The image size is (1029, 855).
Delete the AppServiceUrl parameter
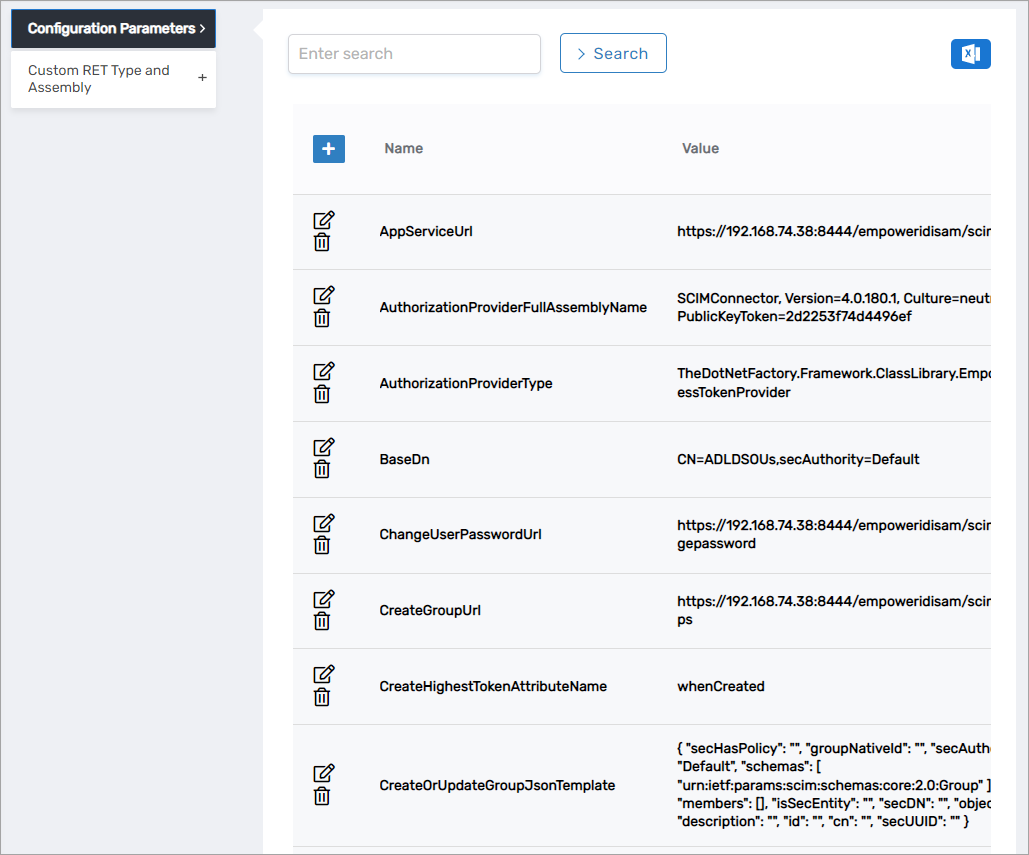pos(322,243)
